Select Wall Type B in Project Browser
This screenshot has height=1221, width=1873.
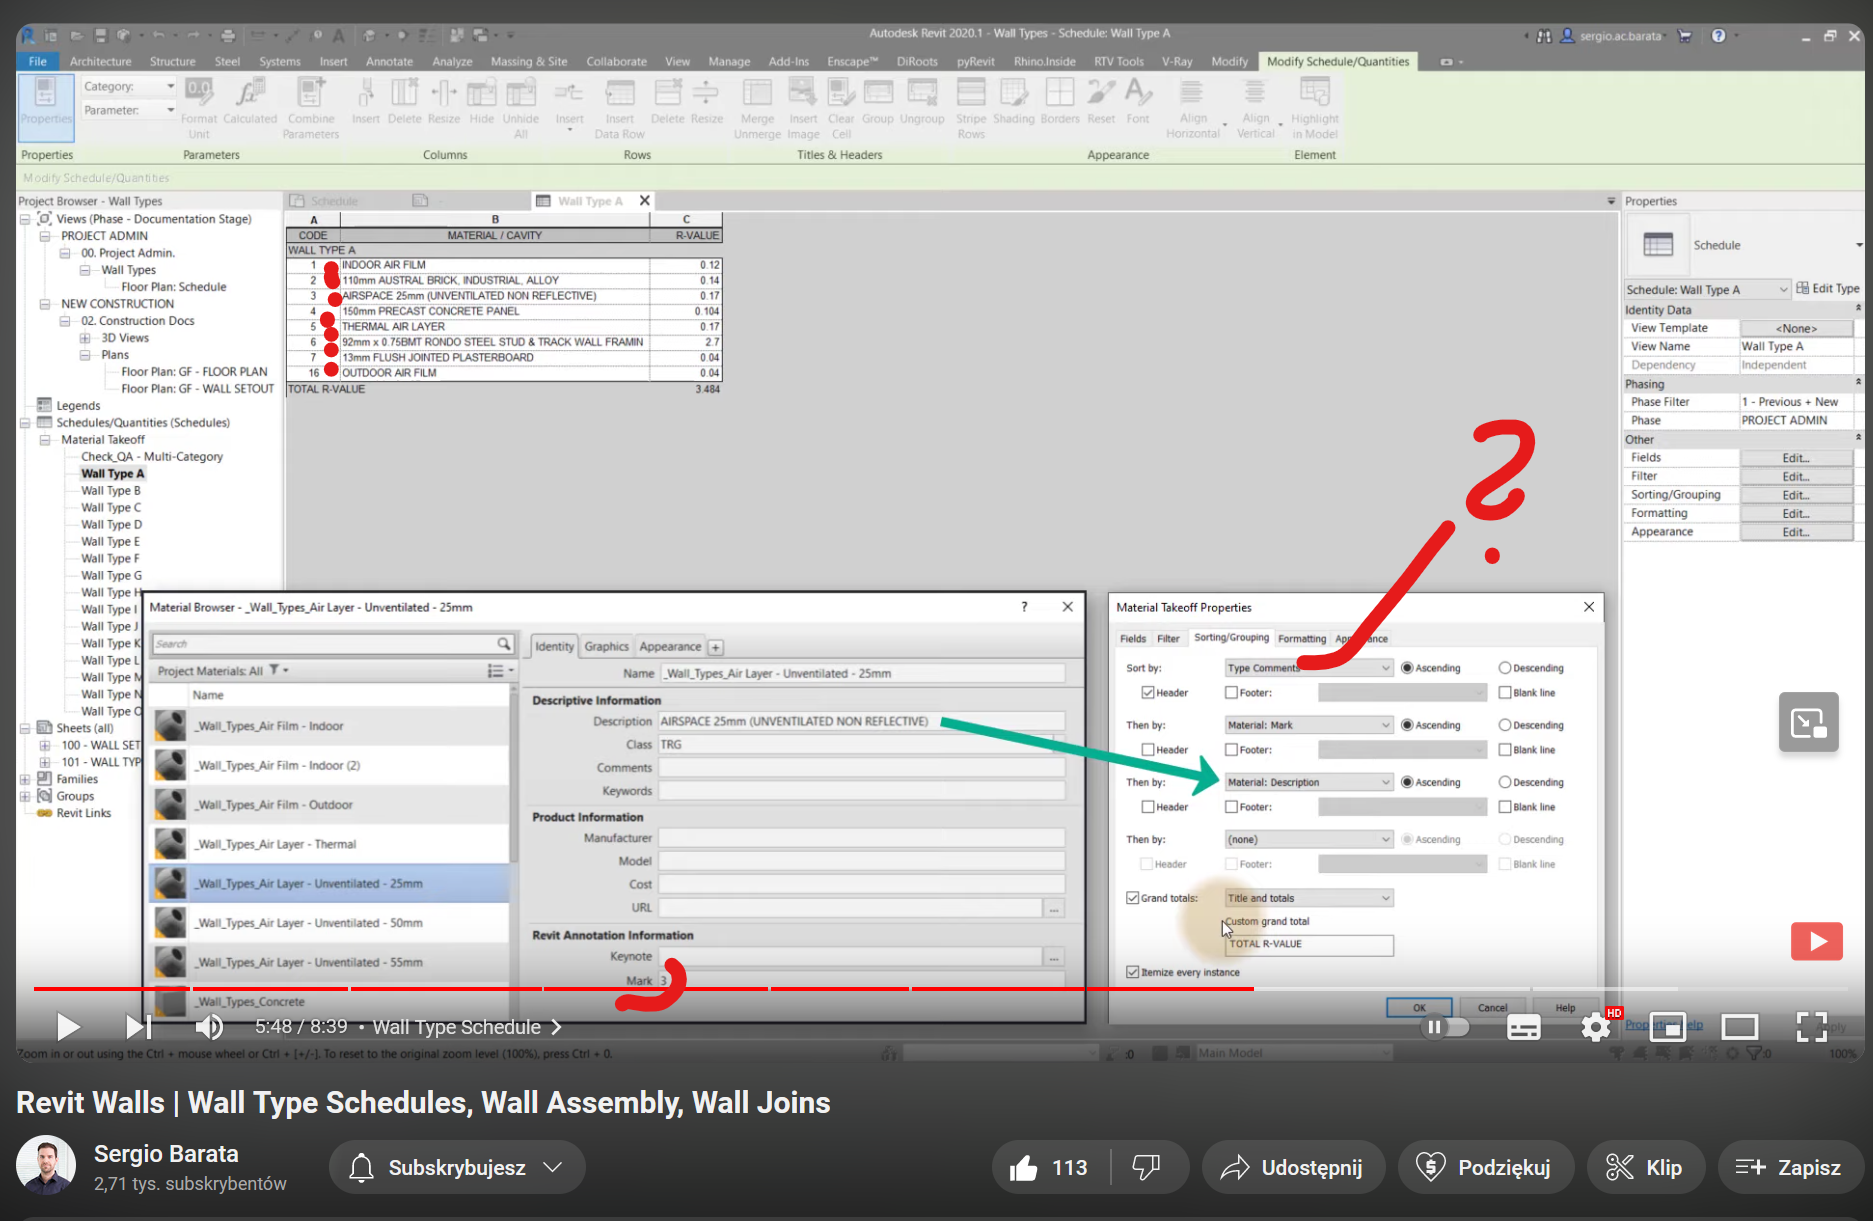[110, 491]
